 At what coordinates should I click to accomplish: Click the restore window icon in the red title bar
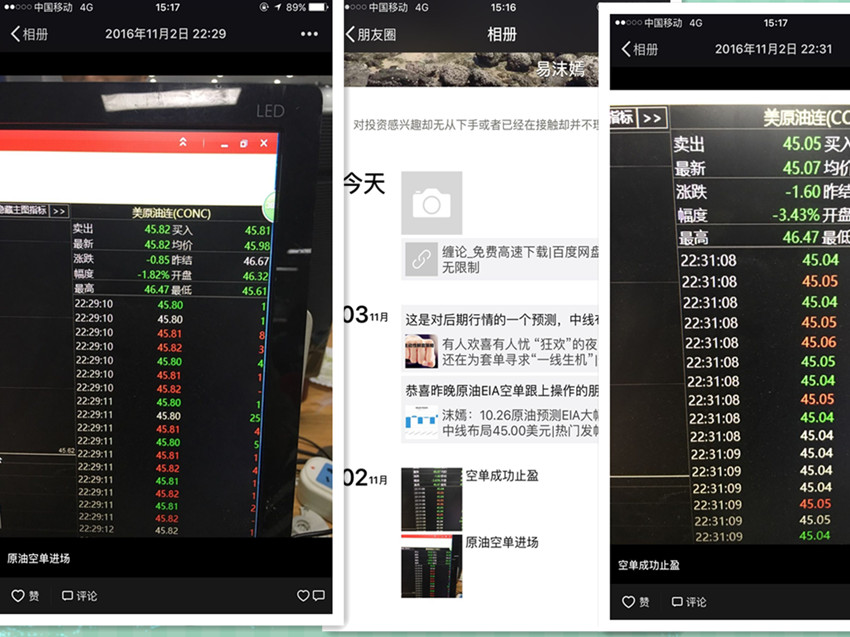243,144
